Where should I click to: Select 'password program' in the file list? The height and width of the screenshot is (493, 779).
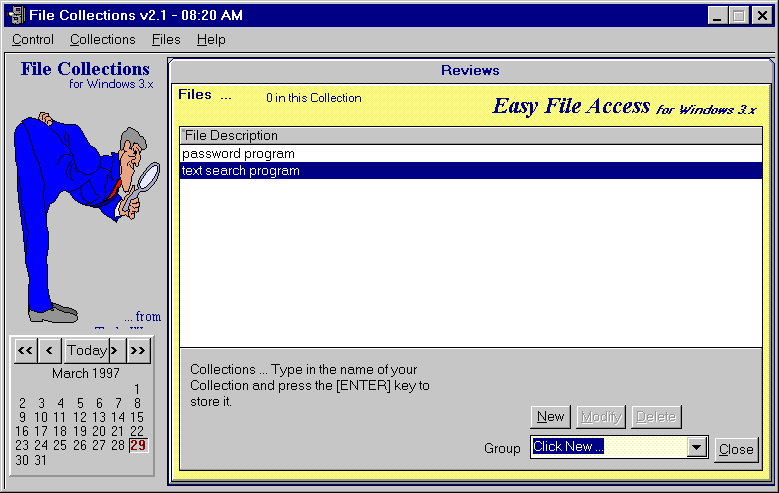point(238,154)
